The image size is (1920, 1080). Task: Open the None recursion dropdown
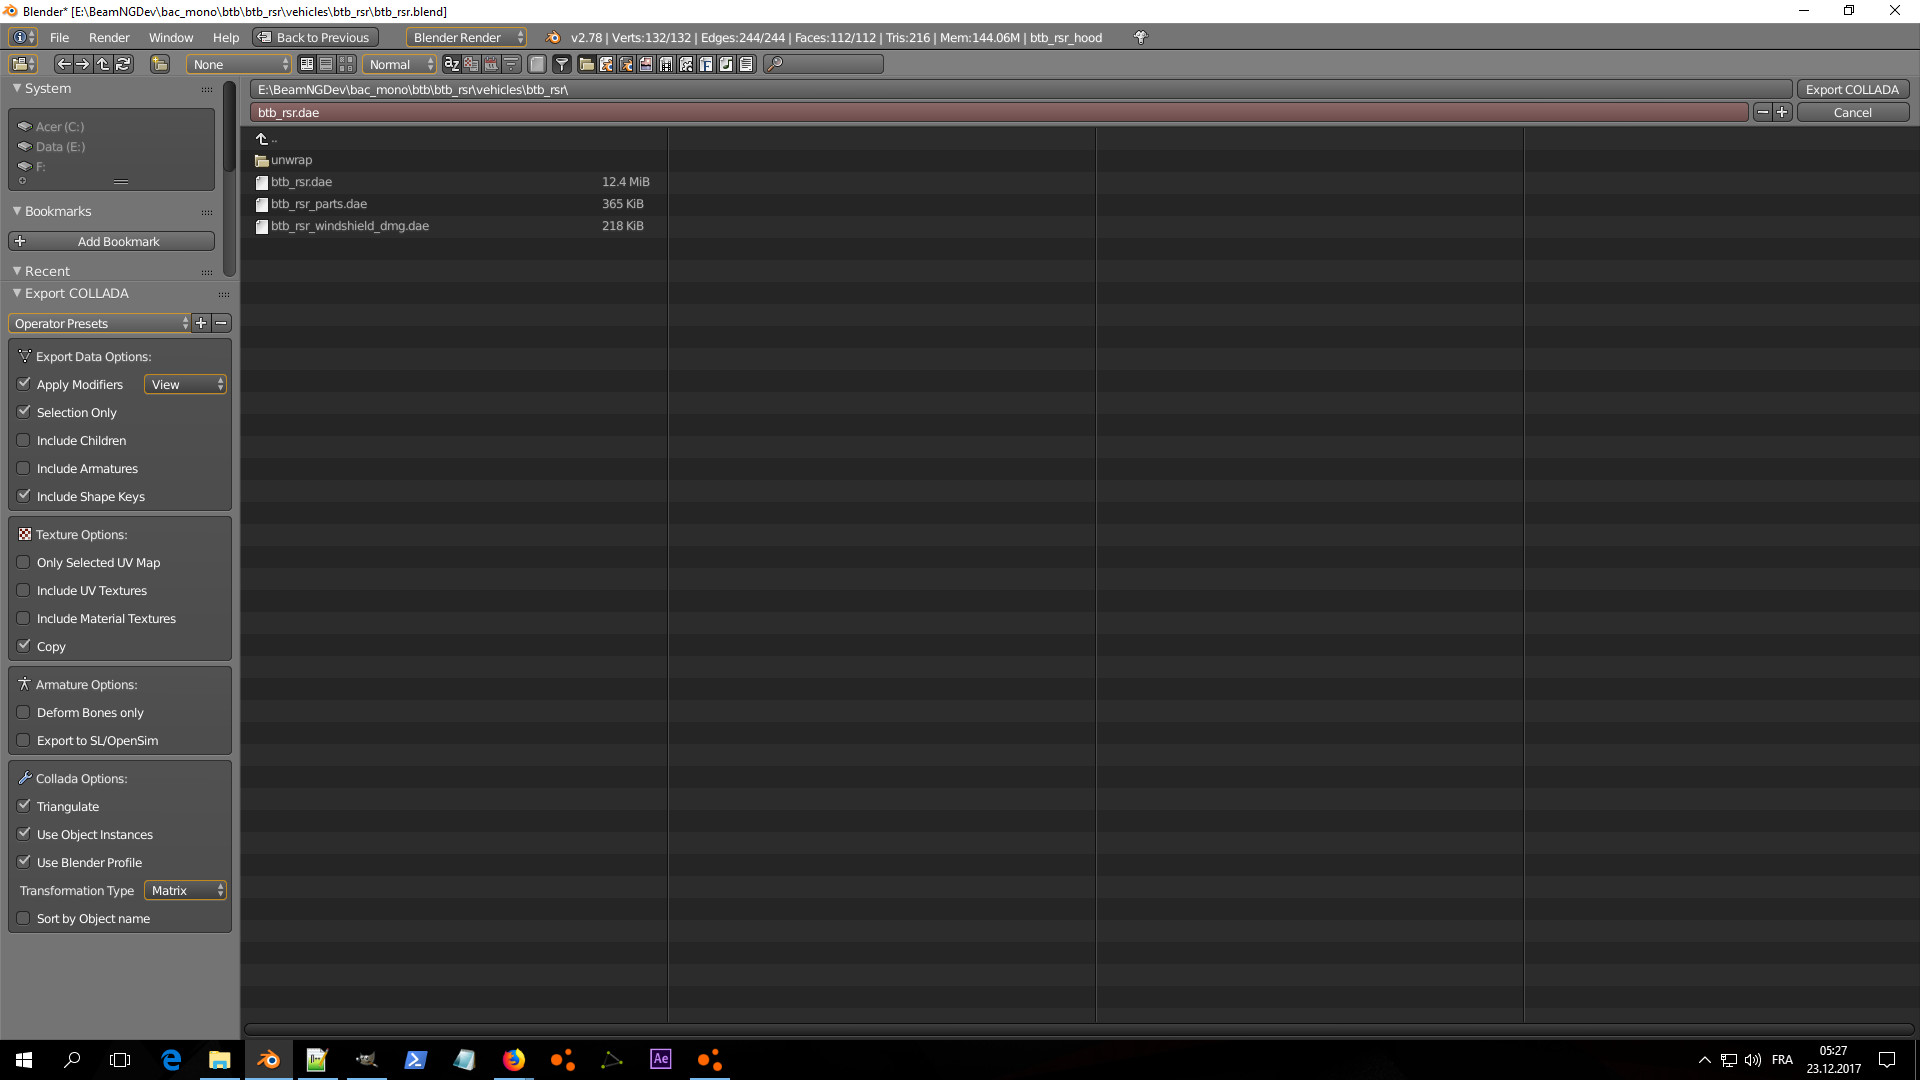238,64
